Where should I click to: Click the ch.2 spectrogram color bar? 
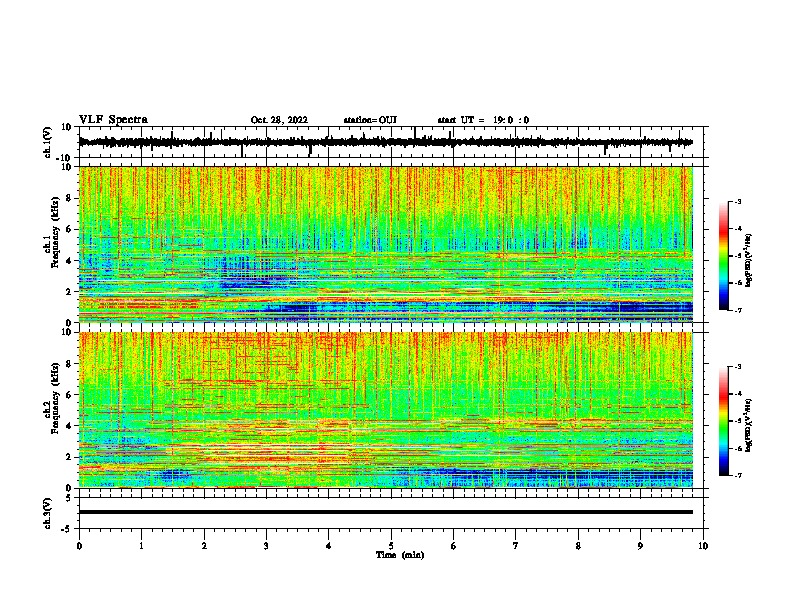tap(723, 421)
